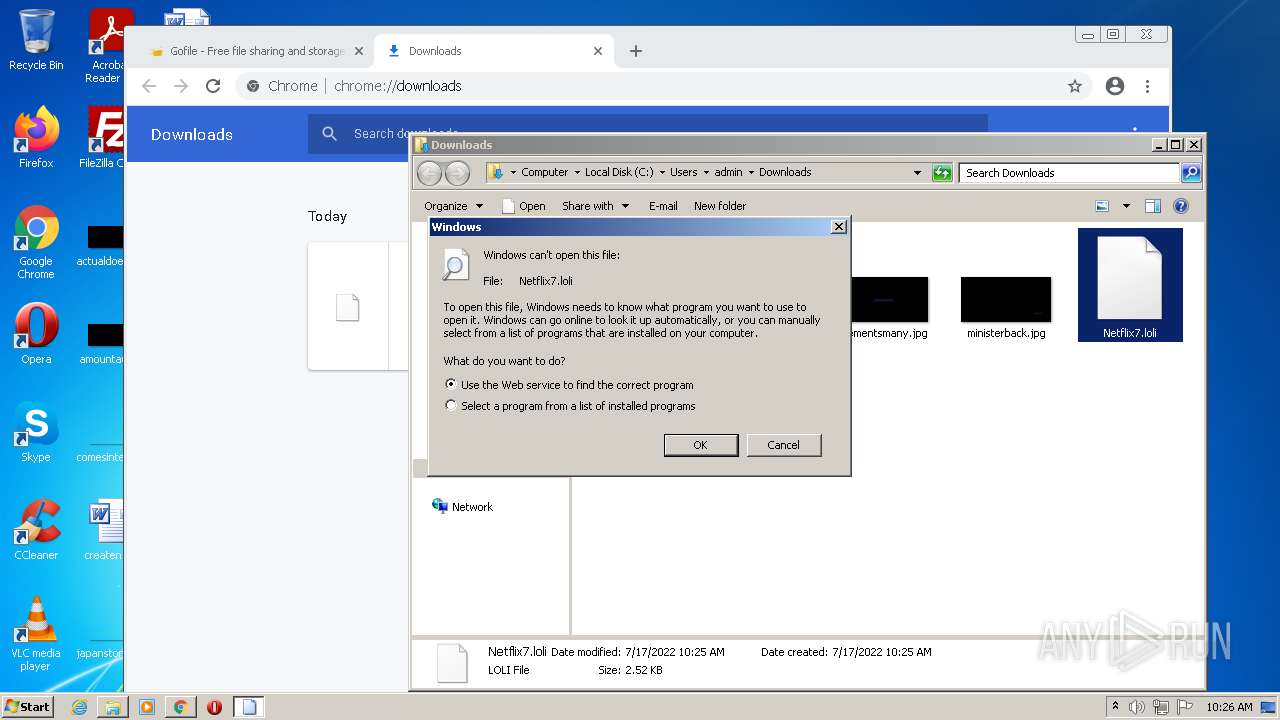1280x720 pixels.
Task: Expand the admin breadcrumb arrow
Action: (x=751, y=173)
